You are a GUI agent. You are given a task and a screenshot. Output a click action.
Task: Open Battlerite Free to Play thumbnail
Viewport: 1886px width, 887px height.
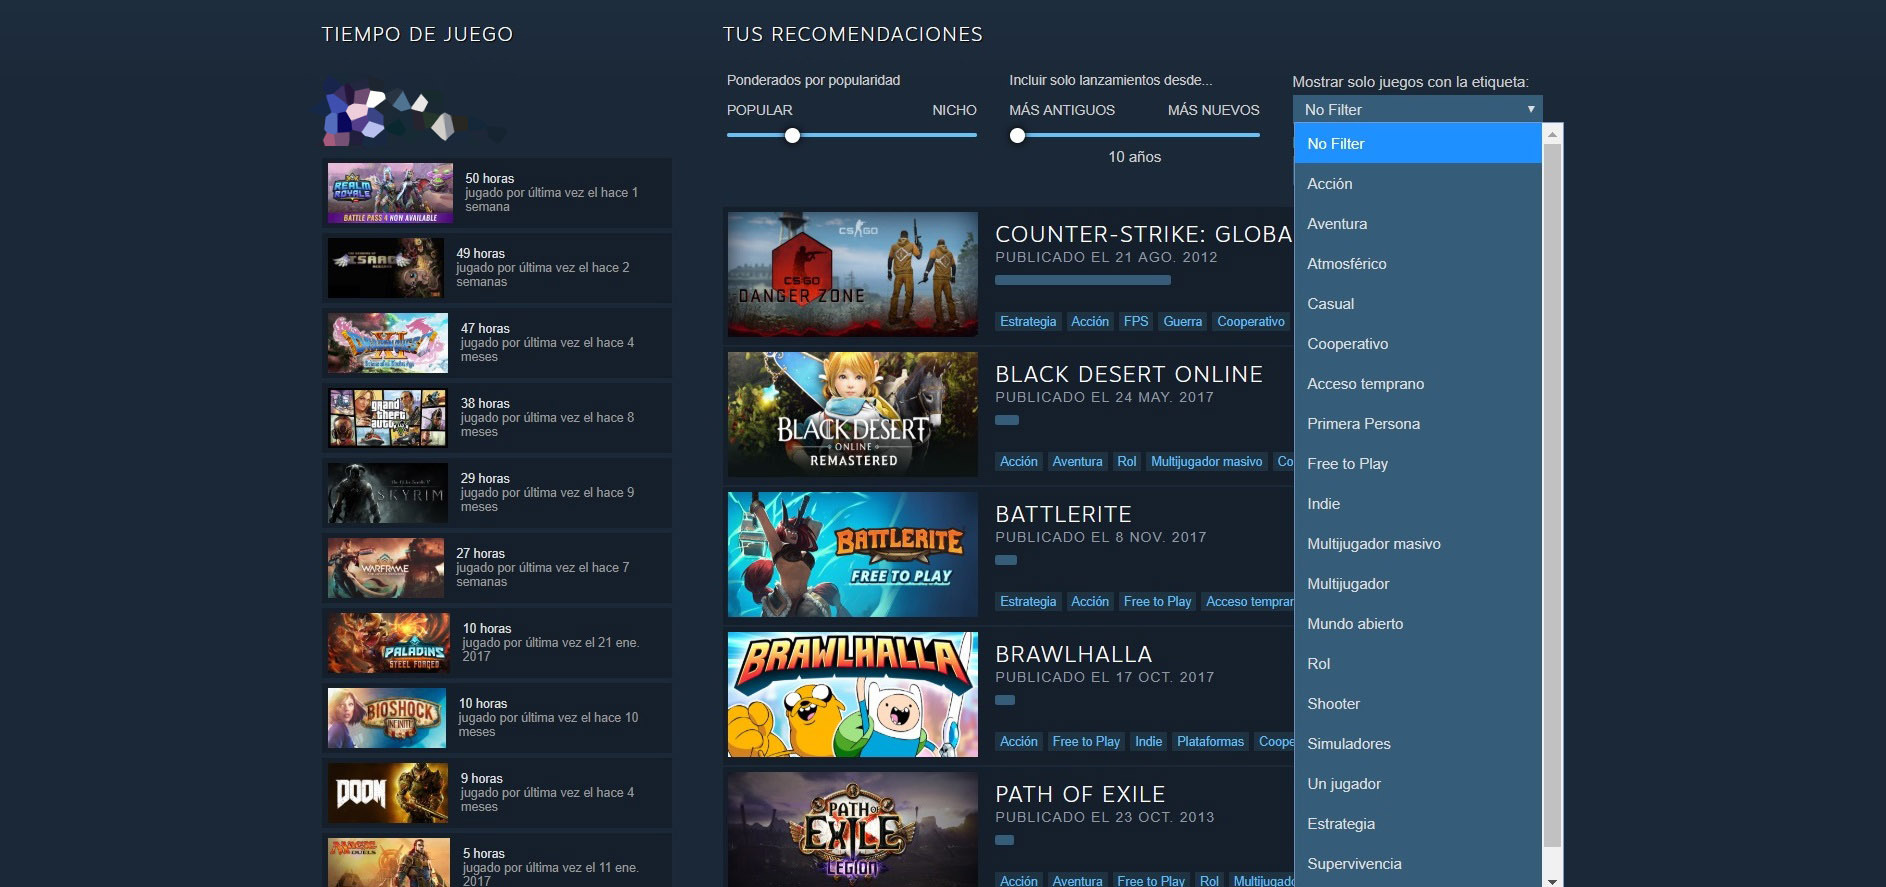(x=852, y=554)
